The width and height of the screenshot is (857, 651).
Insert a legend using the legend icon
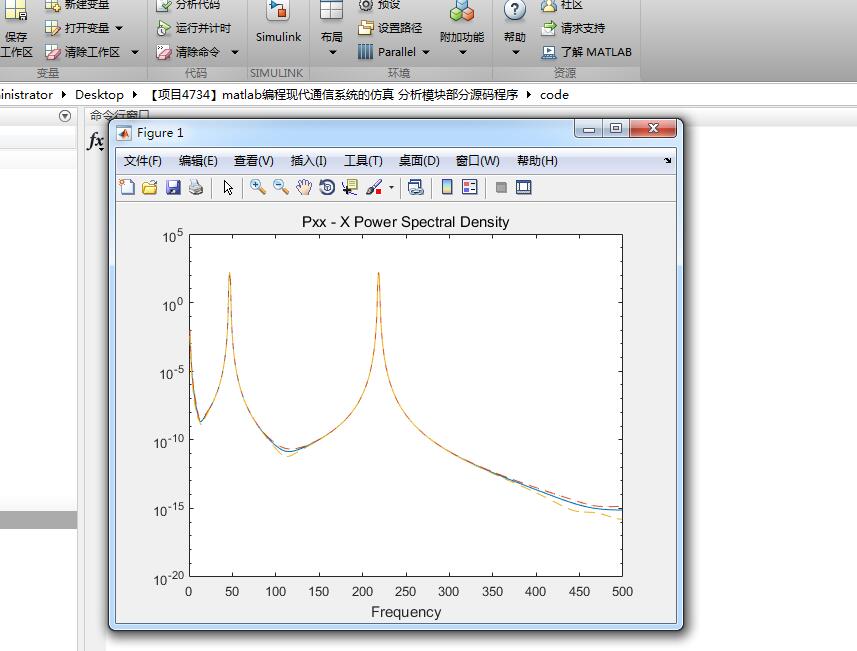coord(469,187)
